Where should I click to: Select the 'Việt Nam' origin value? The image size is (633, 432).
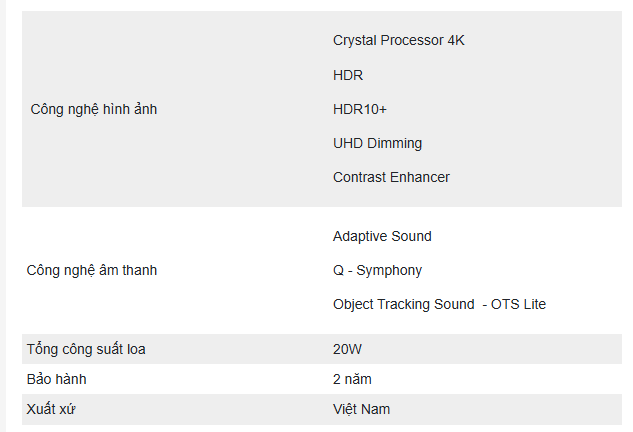tap(361, 409)
